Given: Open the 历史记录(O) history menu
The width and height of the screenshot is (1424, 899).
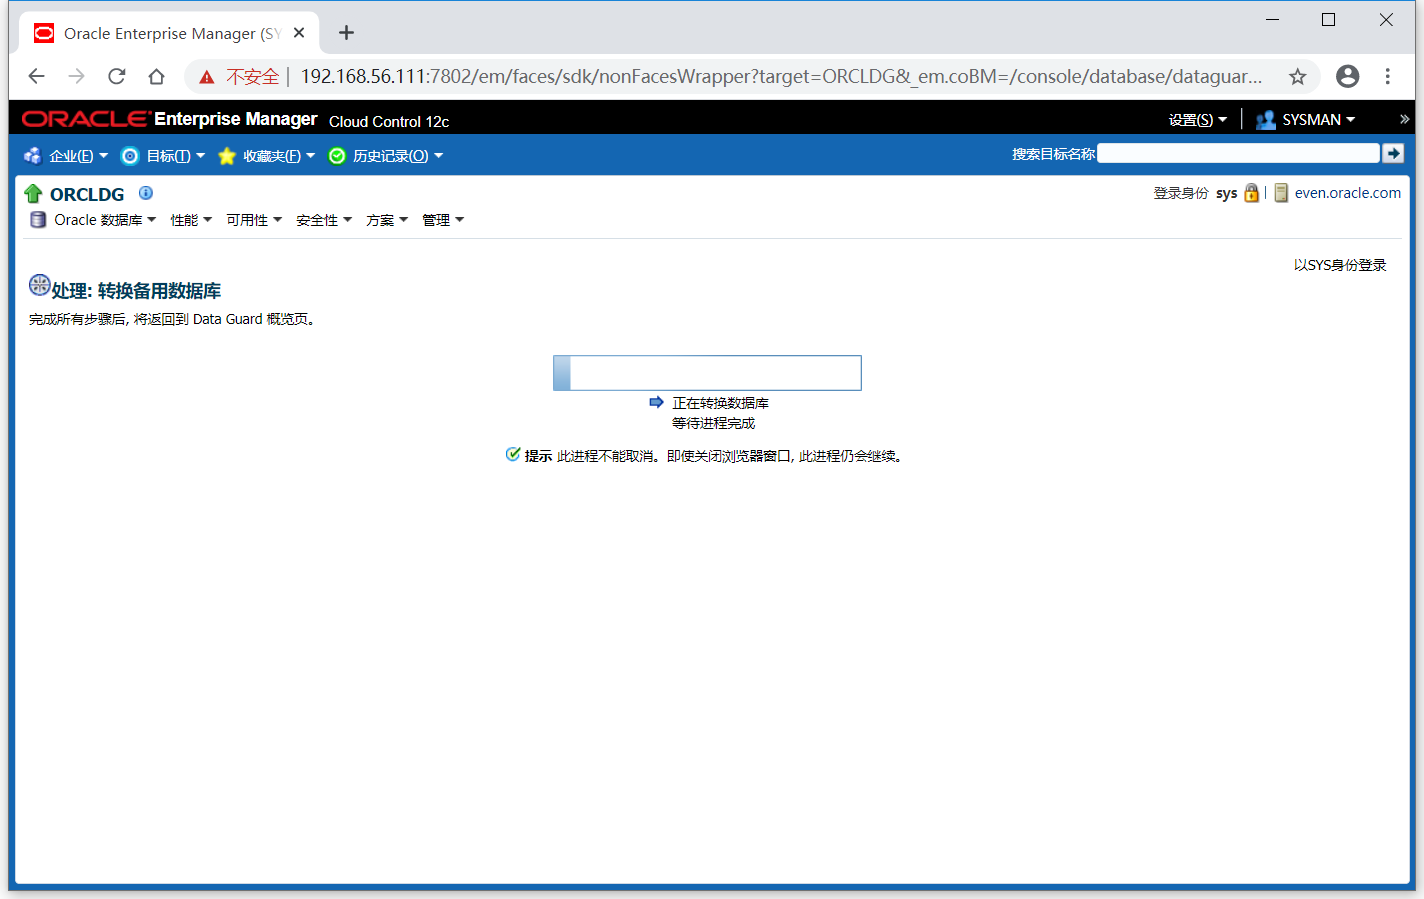Looking at the screenshot, I should point(397,156).
